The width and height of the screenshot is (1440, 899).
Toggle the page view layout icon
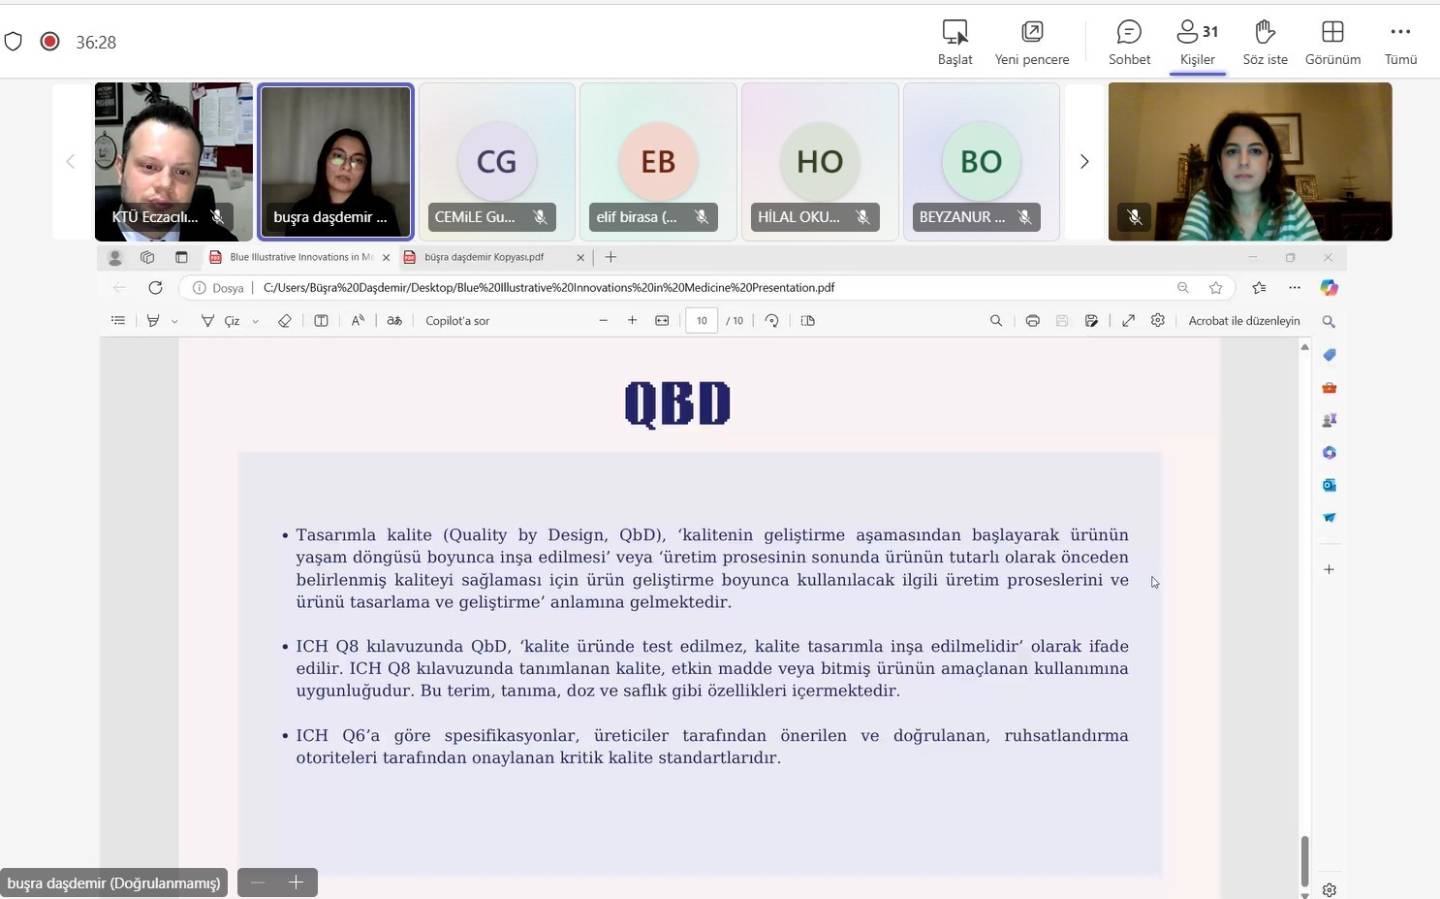click(x=808, y=320)
